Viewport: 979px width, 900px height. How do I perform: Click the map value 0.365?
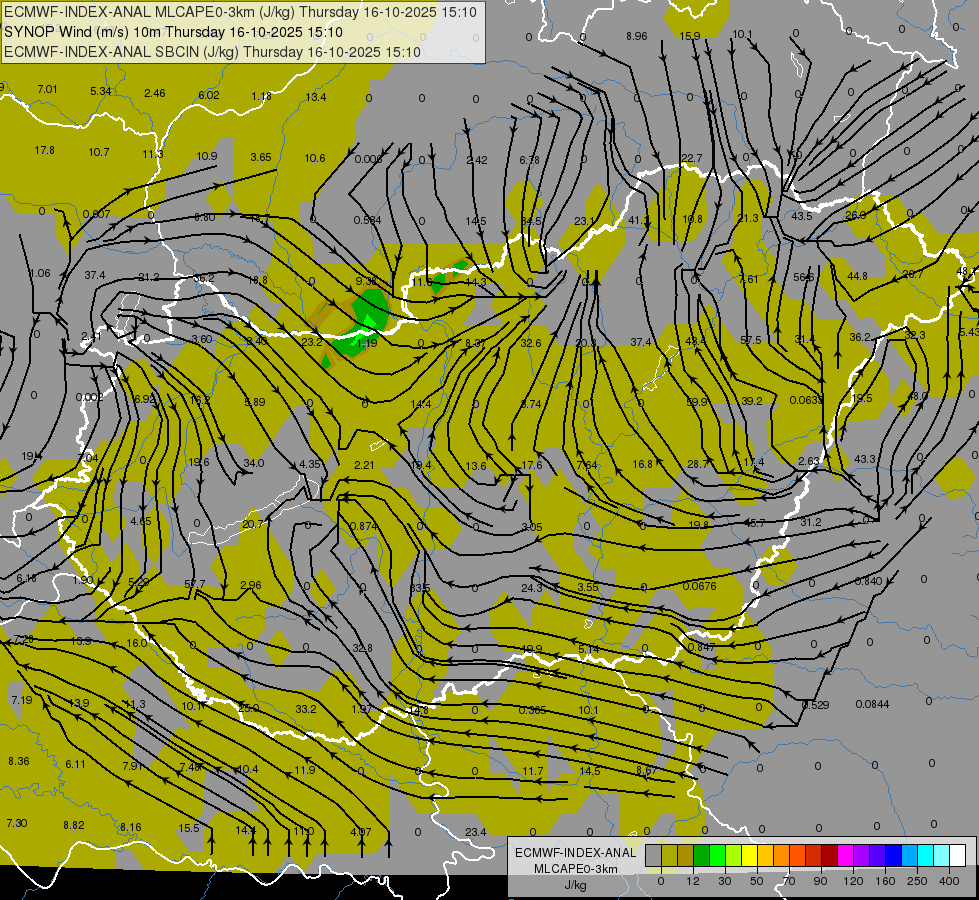click(x=533, y=710)
